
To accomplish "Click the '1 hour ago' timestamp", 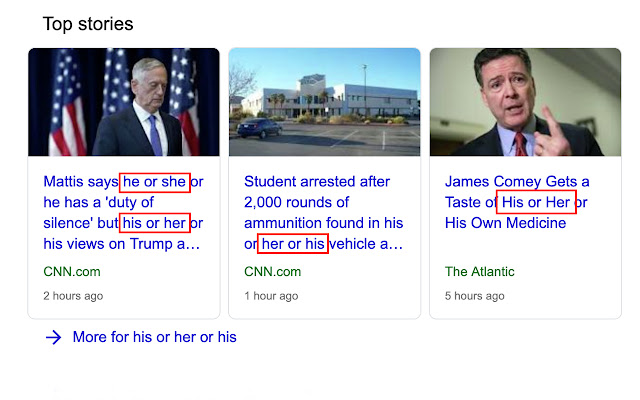I will 271,296.
